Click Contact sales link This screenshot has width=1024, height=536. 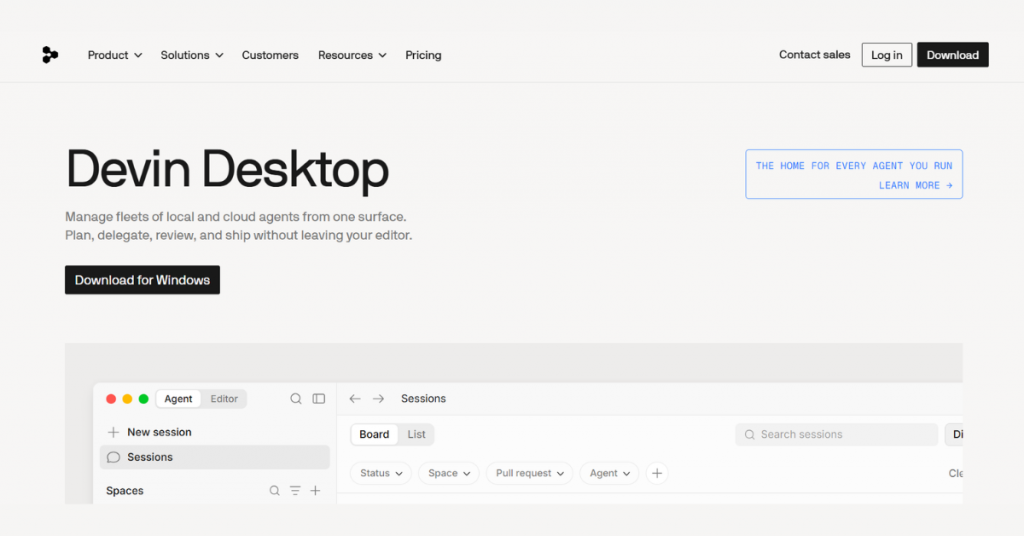pos(814,55)
